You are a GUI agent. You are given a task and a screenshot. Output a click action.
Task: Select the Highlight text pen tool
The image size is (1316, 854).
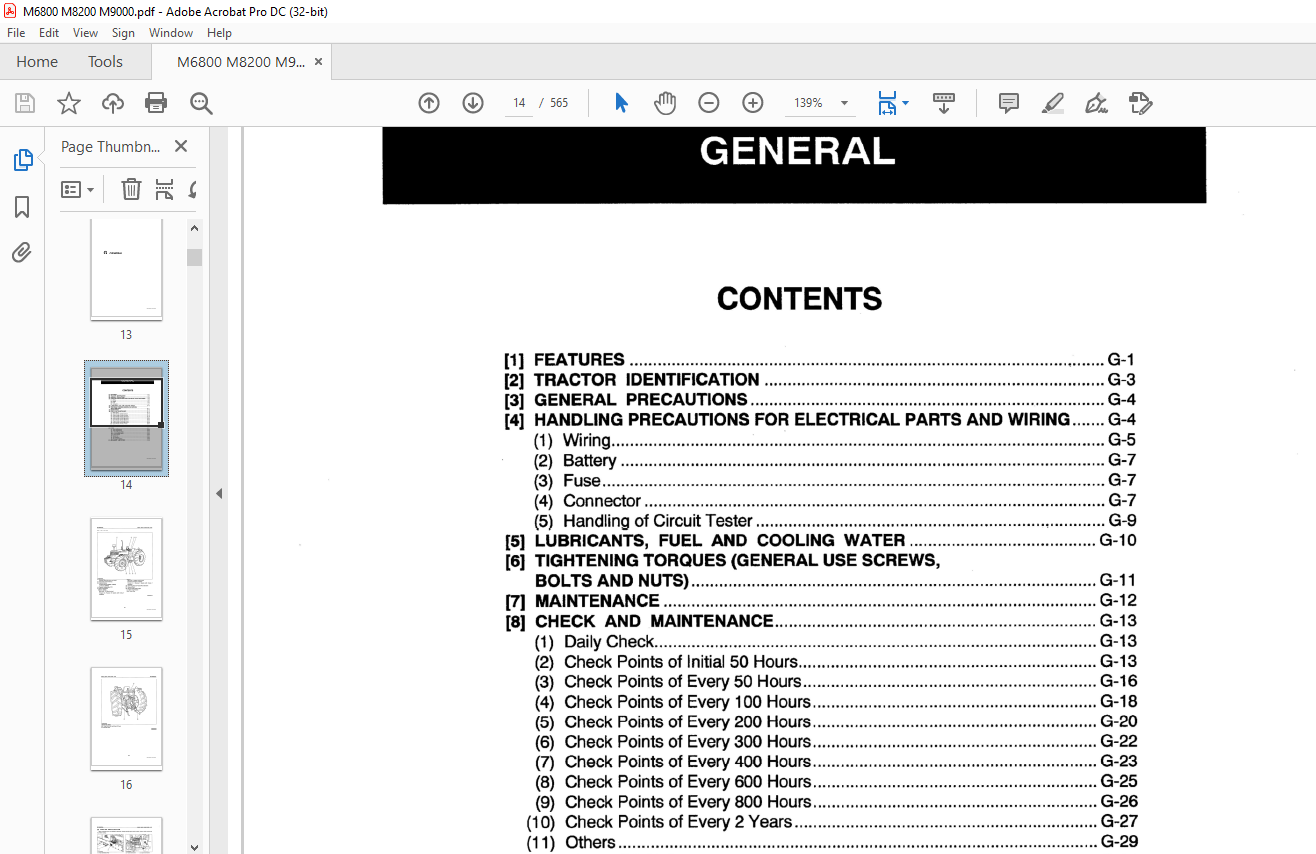pos(1052,103)
